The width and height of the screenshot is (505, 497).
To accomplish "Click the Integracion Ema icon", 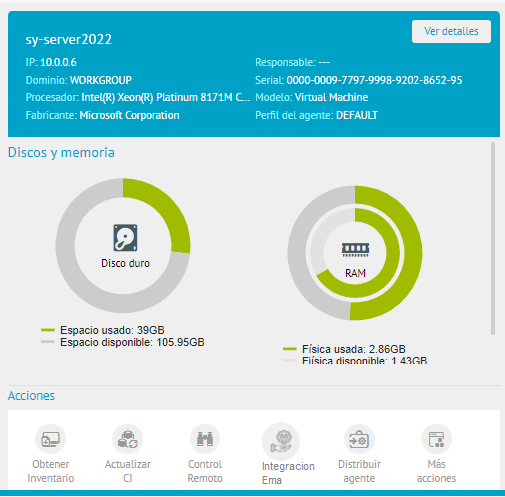I will 281,441.
